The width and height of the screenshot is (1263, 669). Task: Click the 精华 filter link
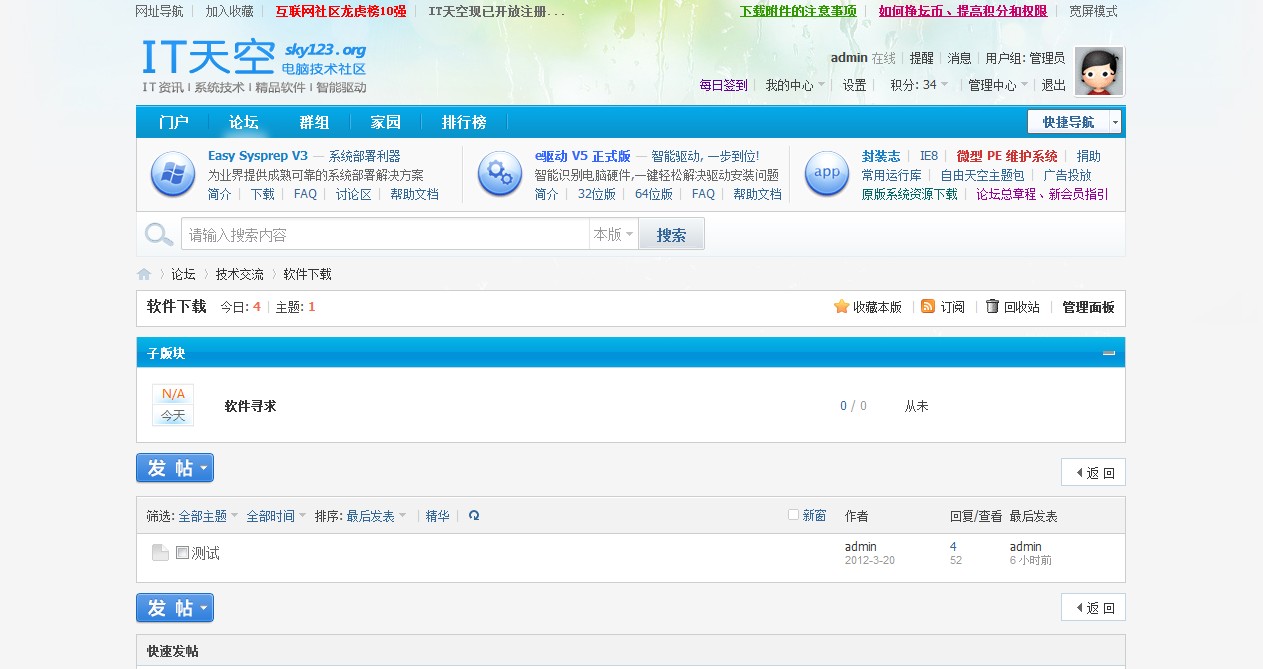(437, 516)
